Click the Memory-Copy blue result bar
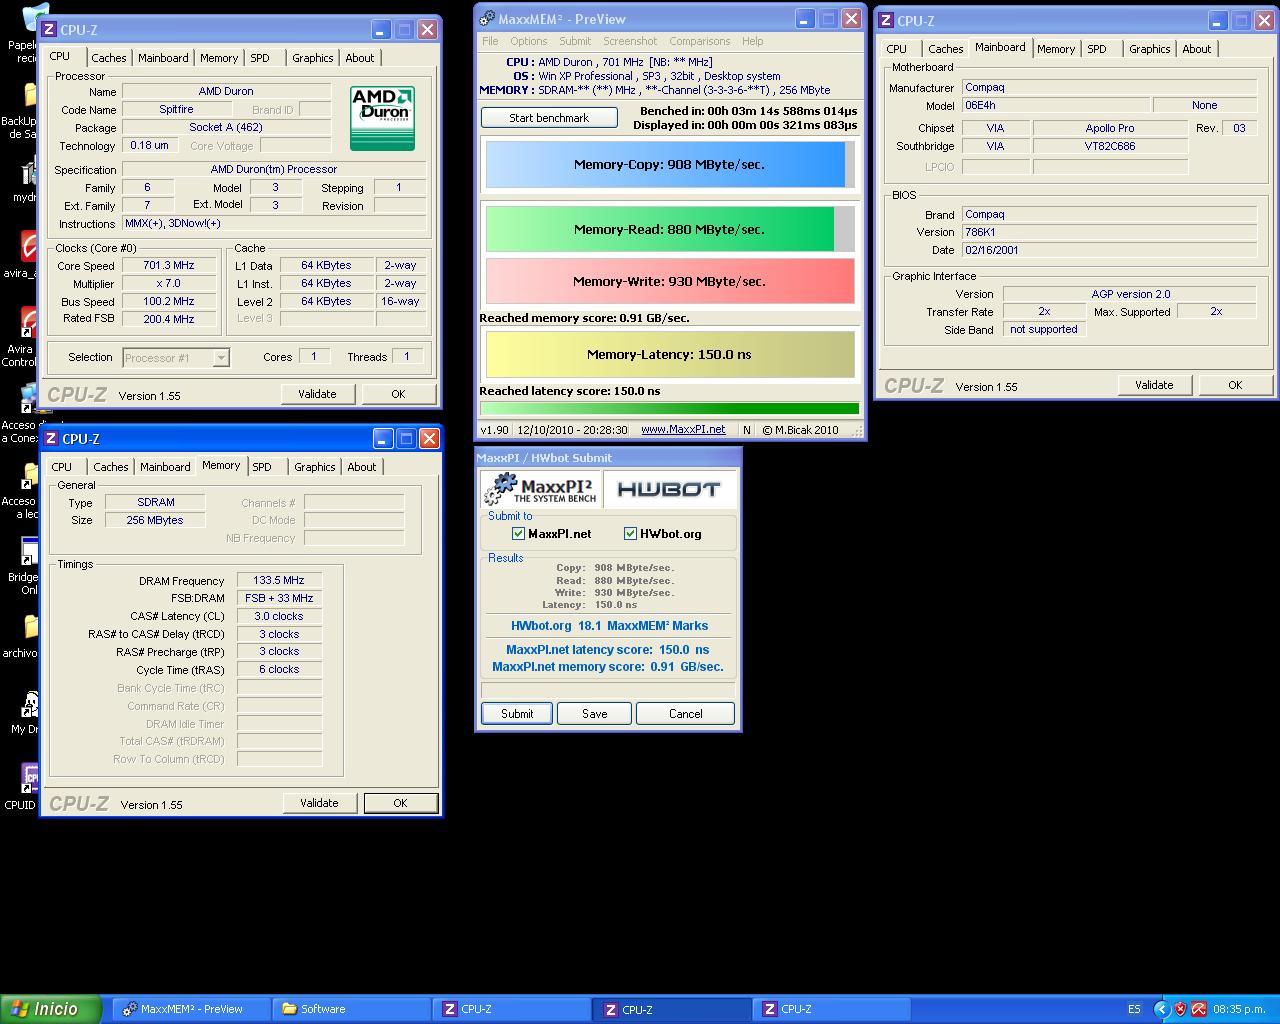1280x1024 pixels. [x=670, y=165]
